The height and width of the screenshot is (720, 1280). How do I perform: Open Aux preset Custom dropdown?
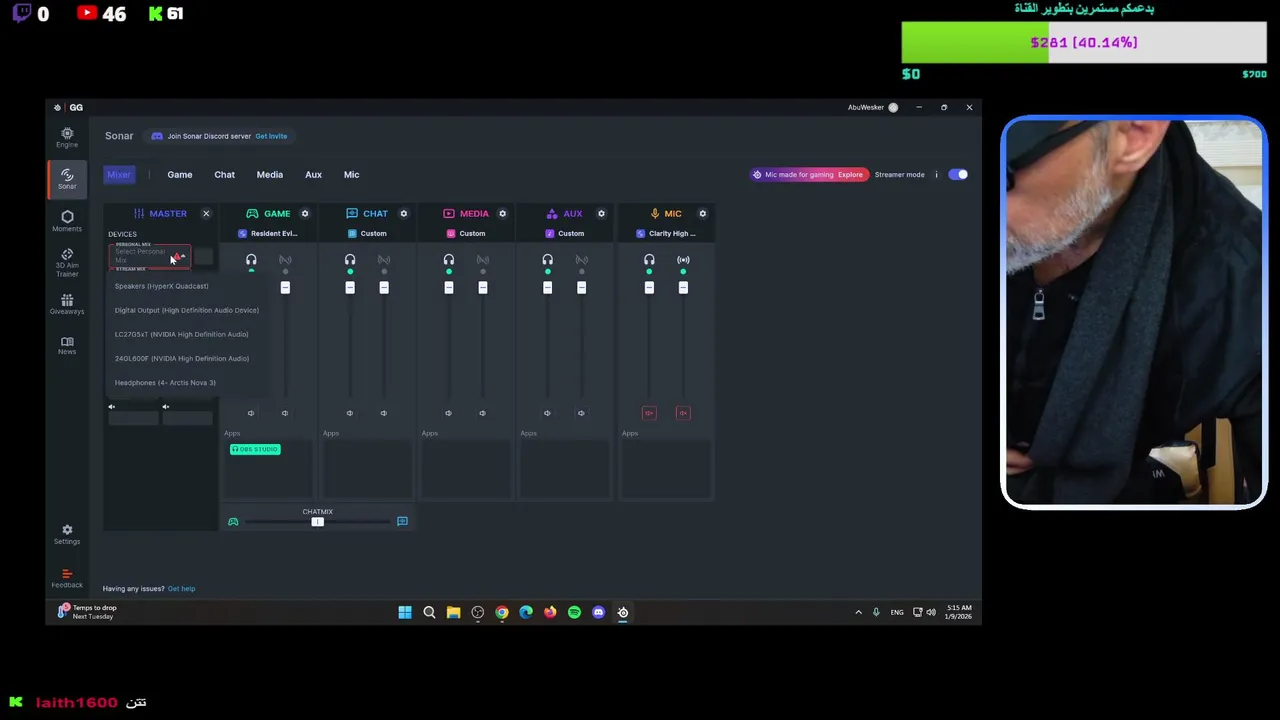tap(565, 233)
